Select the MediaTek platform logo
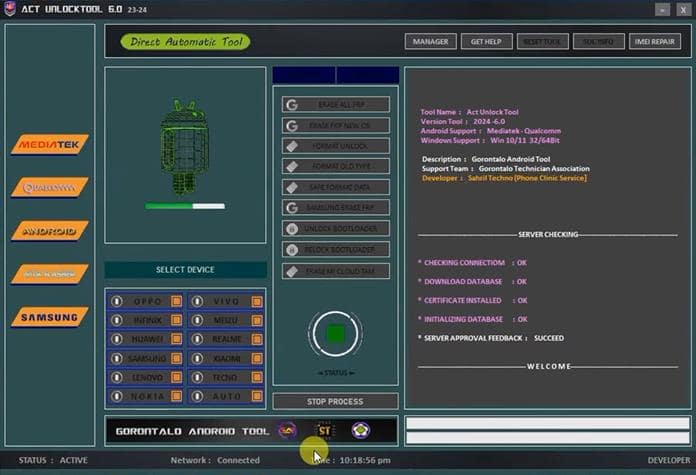This screenshot has height=475, width=696. point(50,145)
